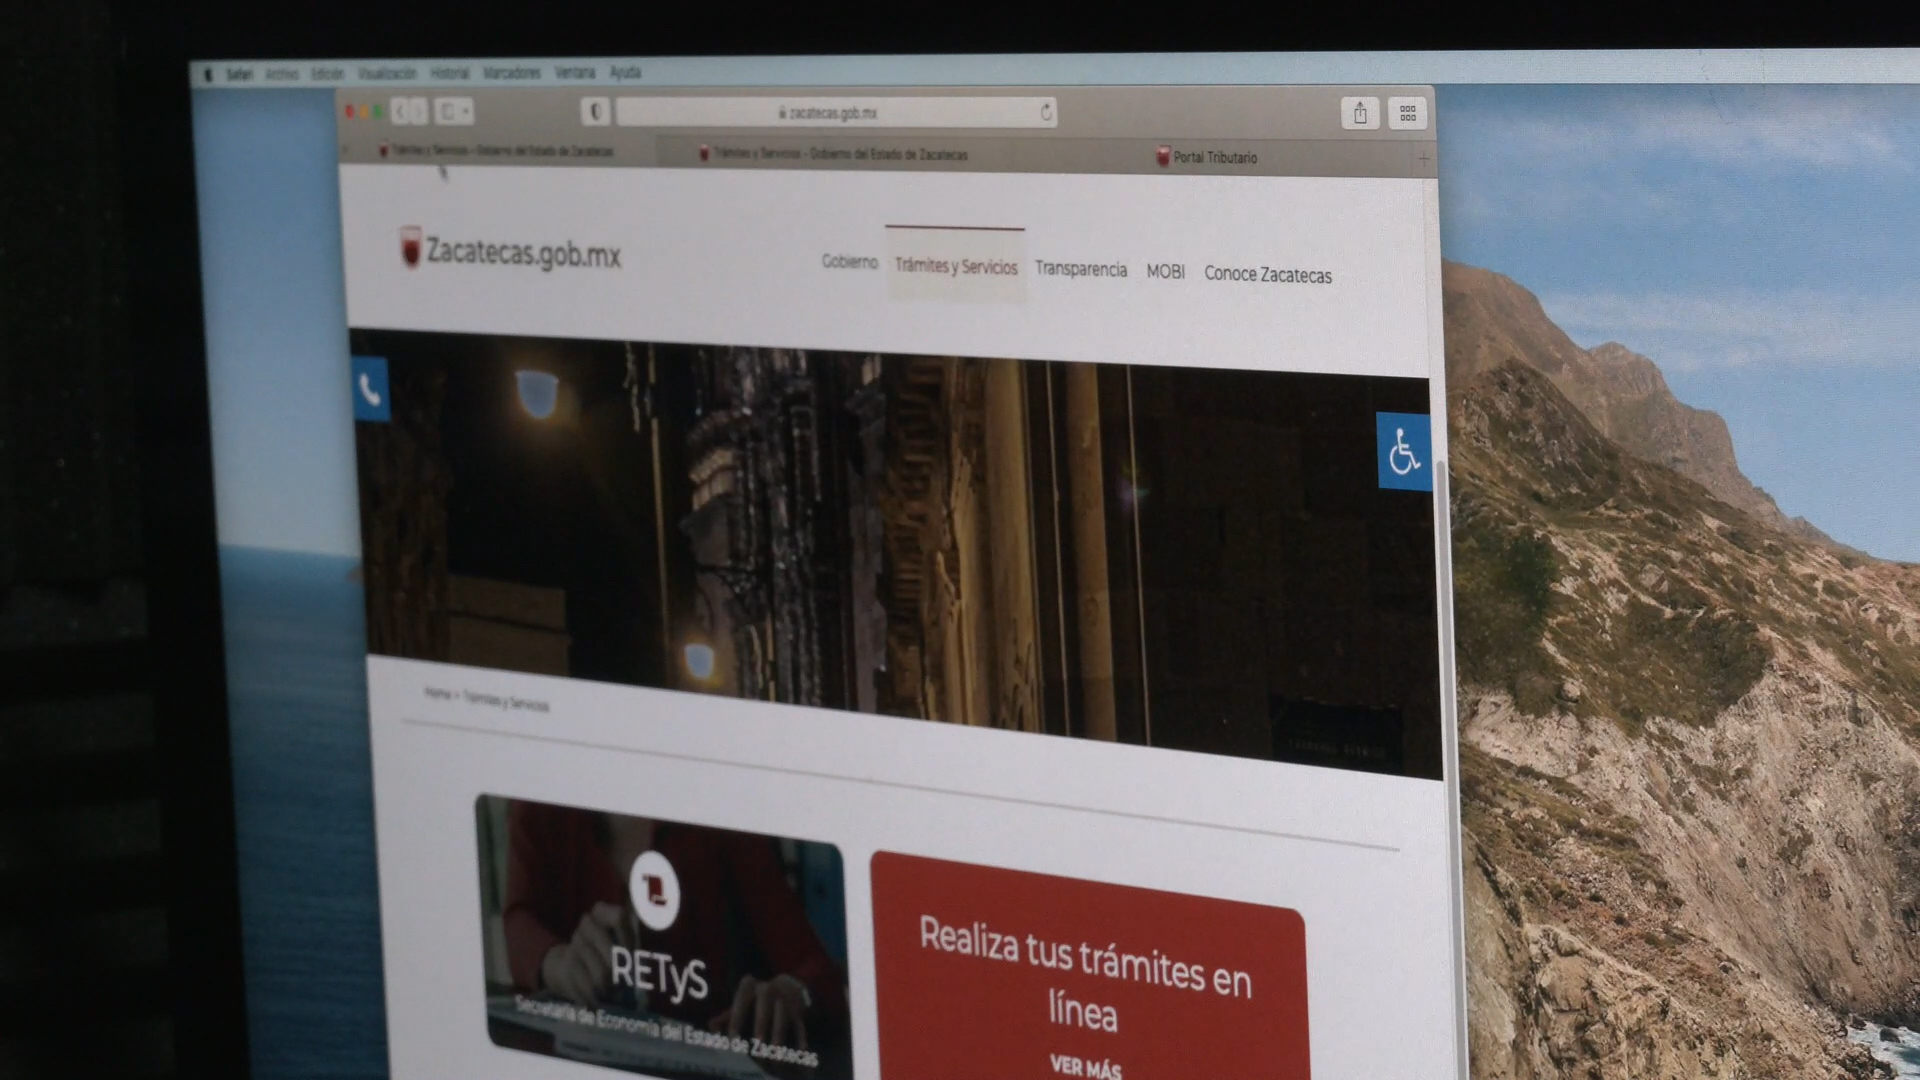Switch to the Portal Tributario tab
Screen dimensions: 1920x1080
click(1213, 157)
